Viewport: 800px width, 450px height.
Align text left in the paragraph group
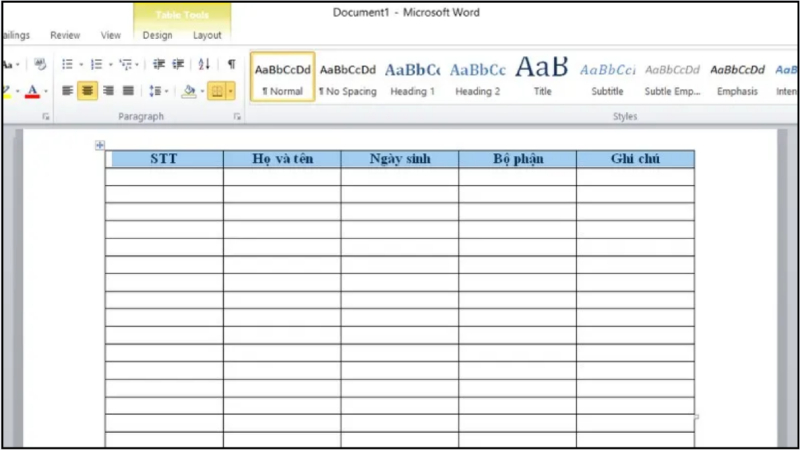point(68,91)
